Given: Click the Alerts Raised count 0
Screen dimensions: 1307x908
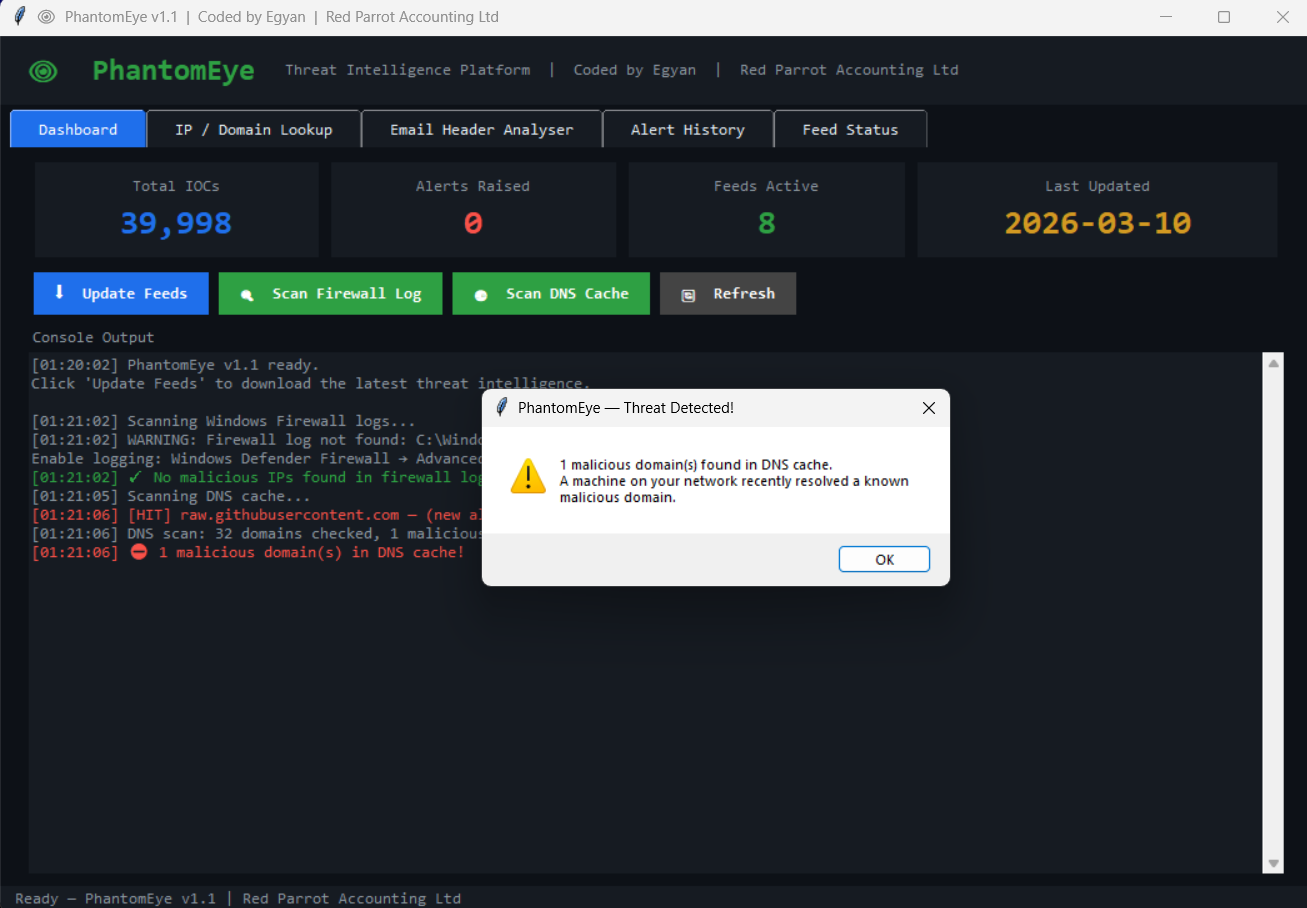Looking at the screenshot, I should point(473,223).
